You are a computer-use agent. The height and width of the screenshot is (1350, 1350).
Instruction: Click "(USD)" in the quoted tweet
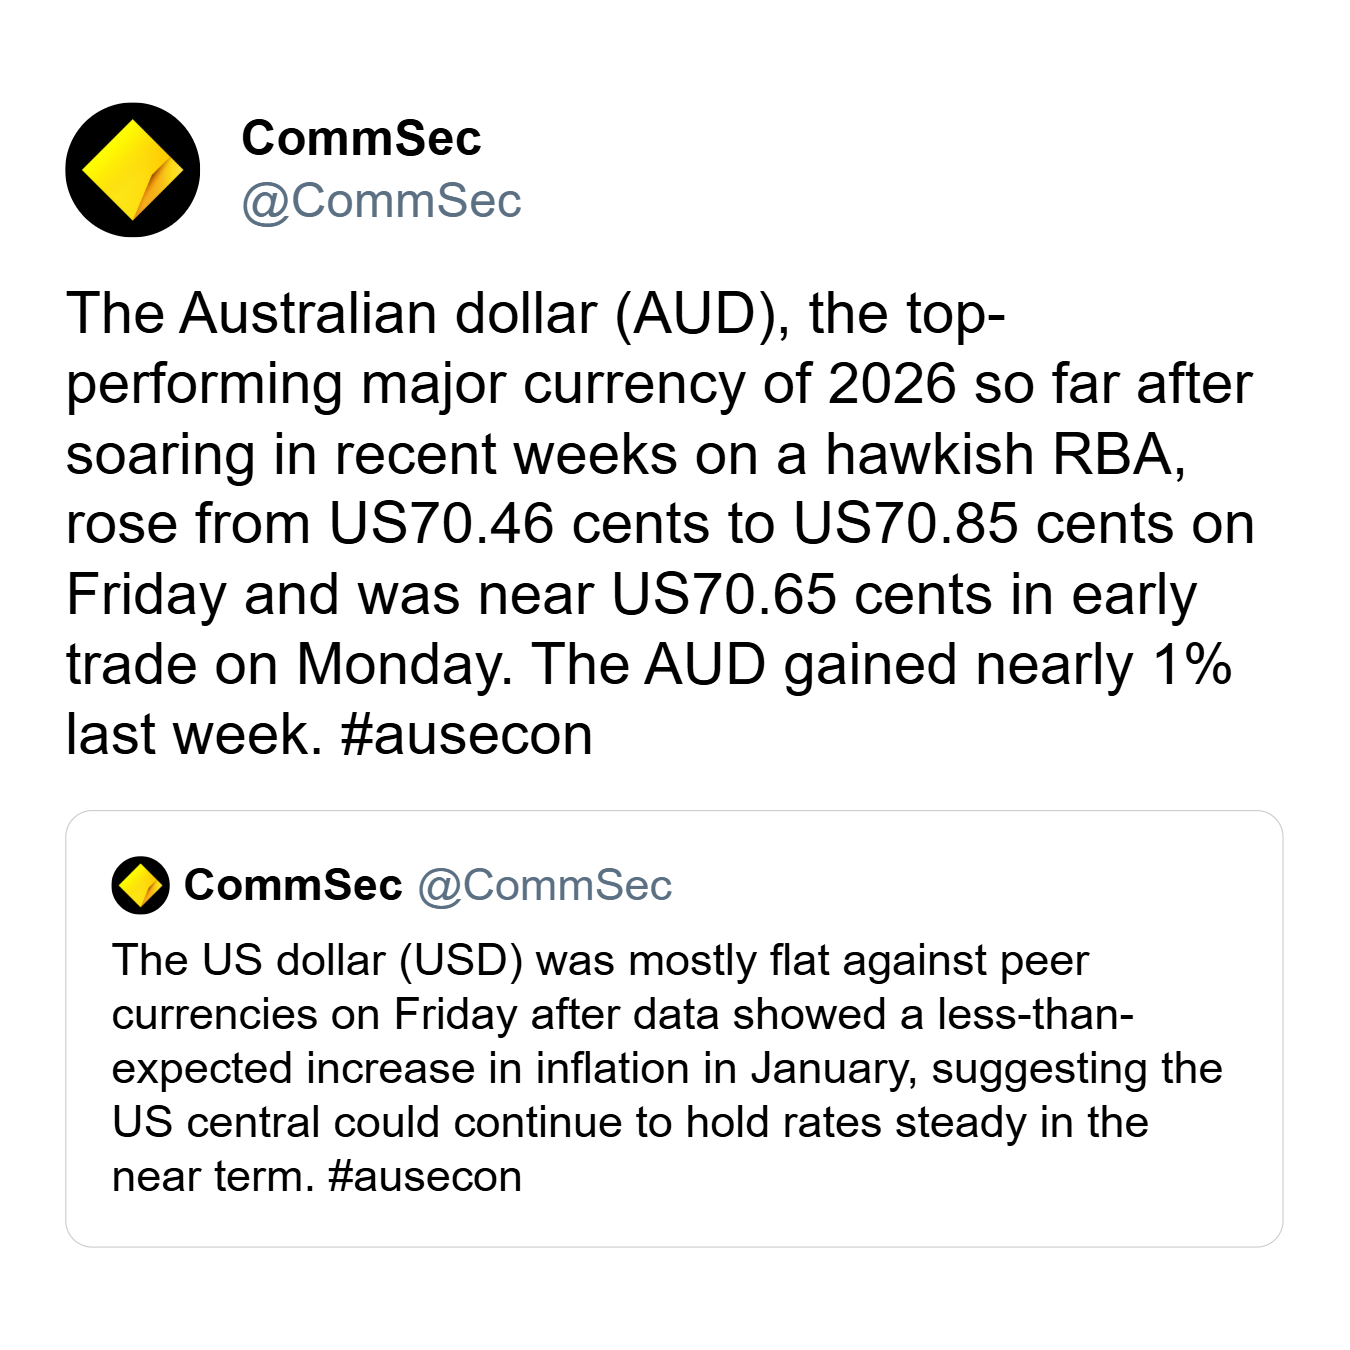[461, 961]
